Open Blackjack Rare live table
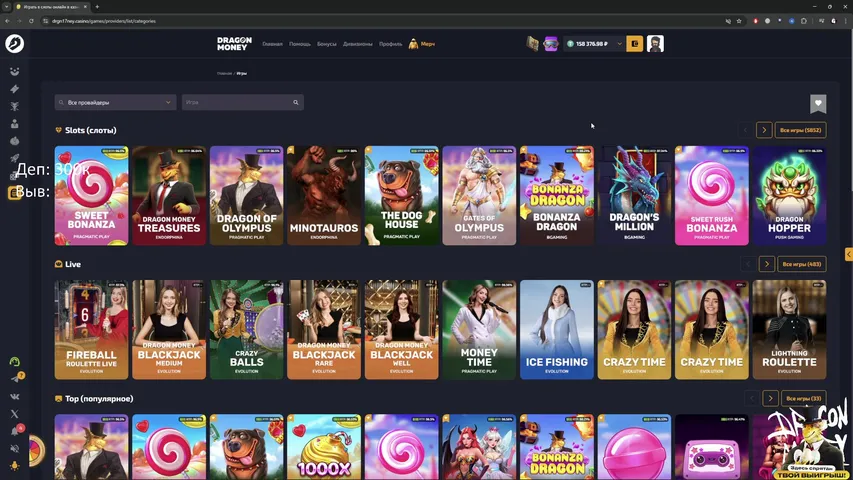853x480 pixels. (324, 330)
